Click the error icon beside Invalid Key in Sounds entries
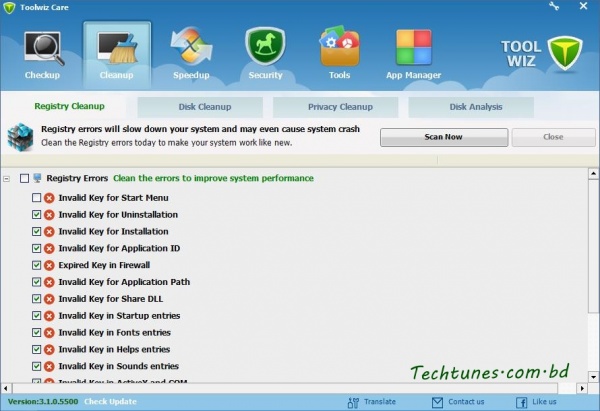The width and height of the screenshot is (600, 411). point(49,366)
